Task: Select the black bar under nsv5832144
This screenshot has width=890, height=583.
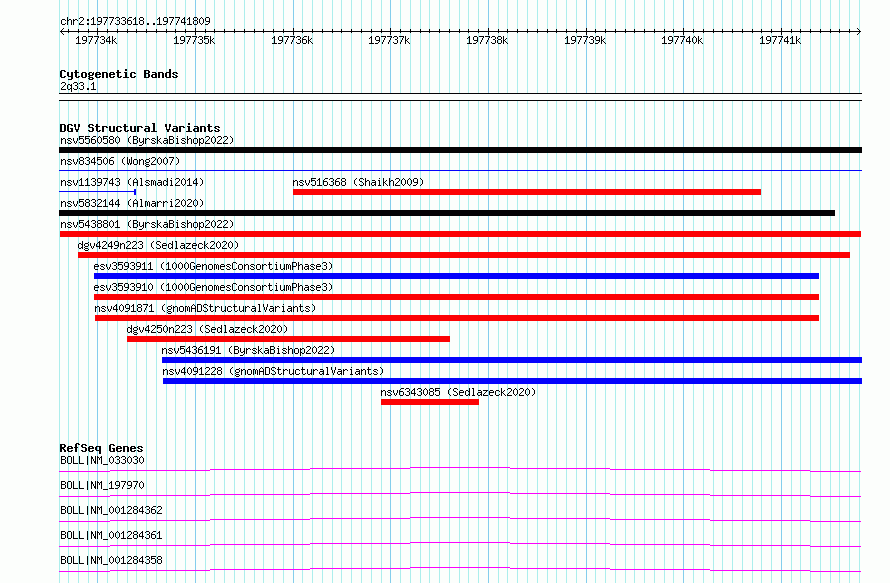Action: [447, 213]
